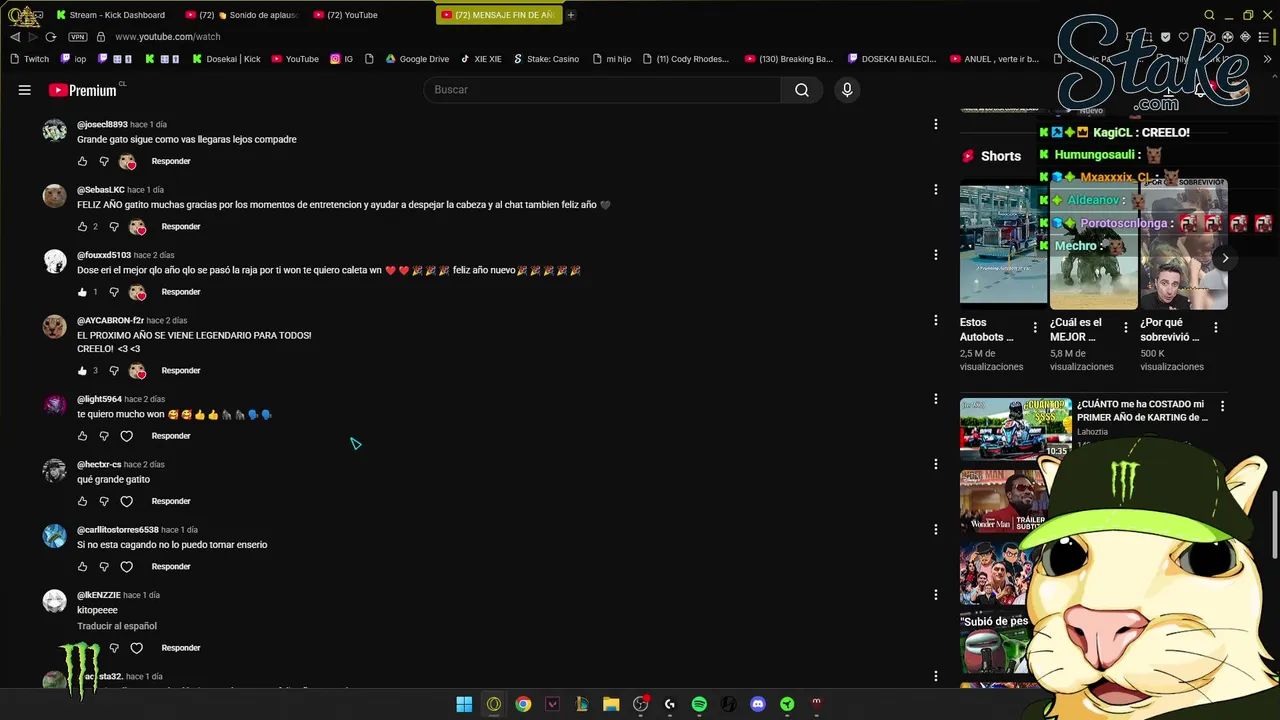Open File Explorer from the taskbar

(x=611, y=704)
